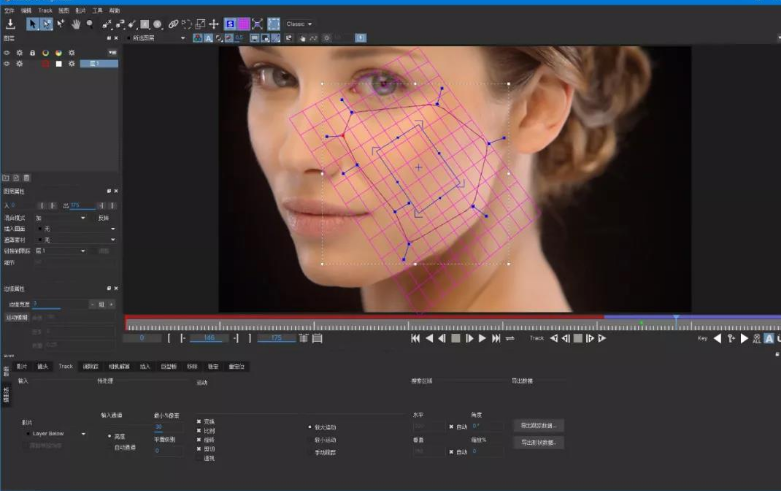Select the Zoom magnifier tool
Screen dimensions: 781x491
click(x=90, y=24)
